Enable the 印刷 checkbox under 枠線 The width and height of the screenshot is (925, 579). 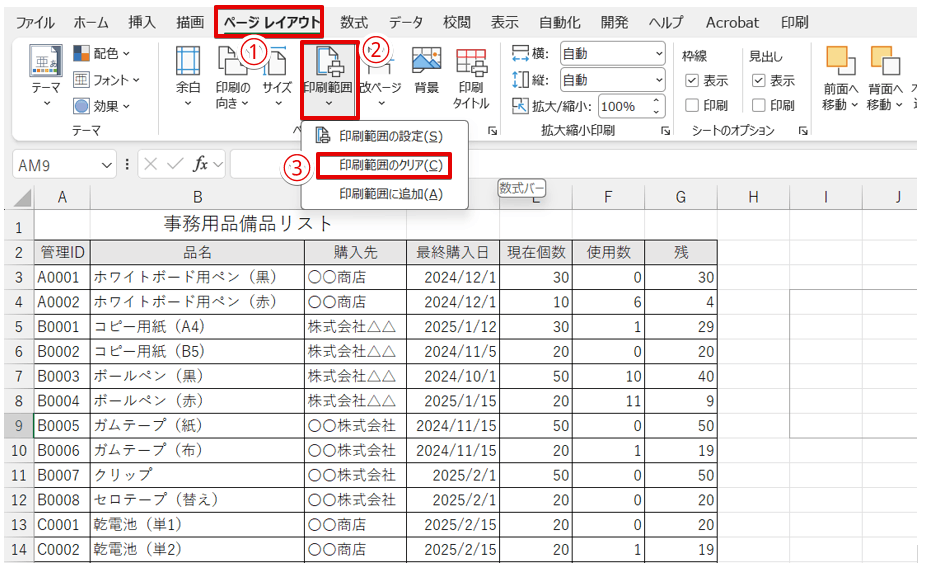pyautogui.click(x=690, y=104)
